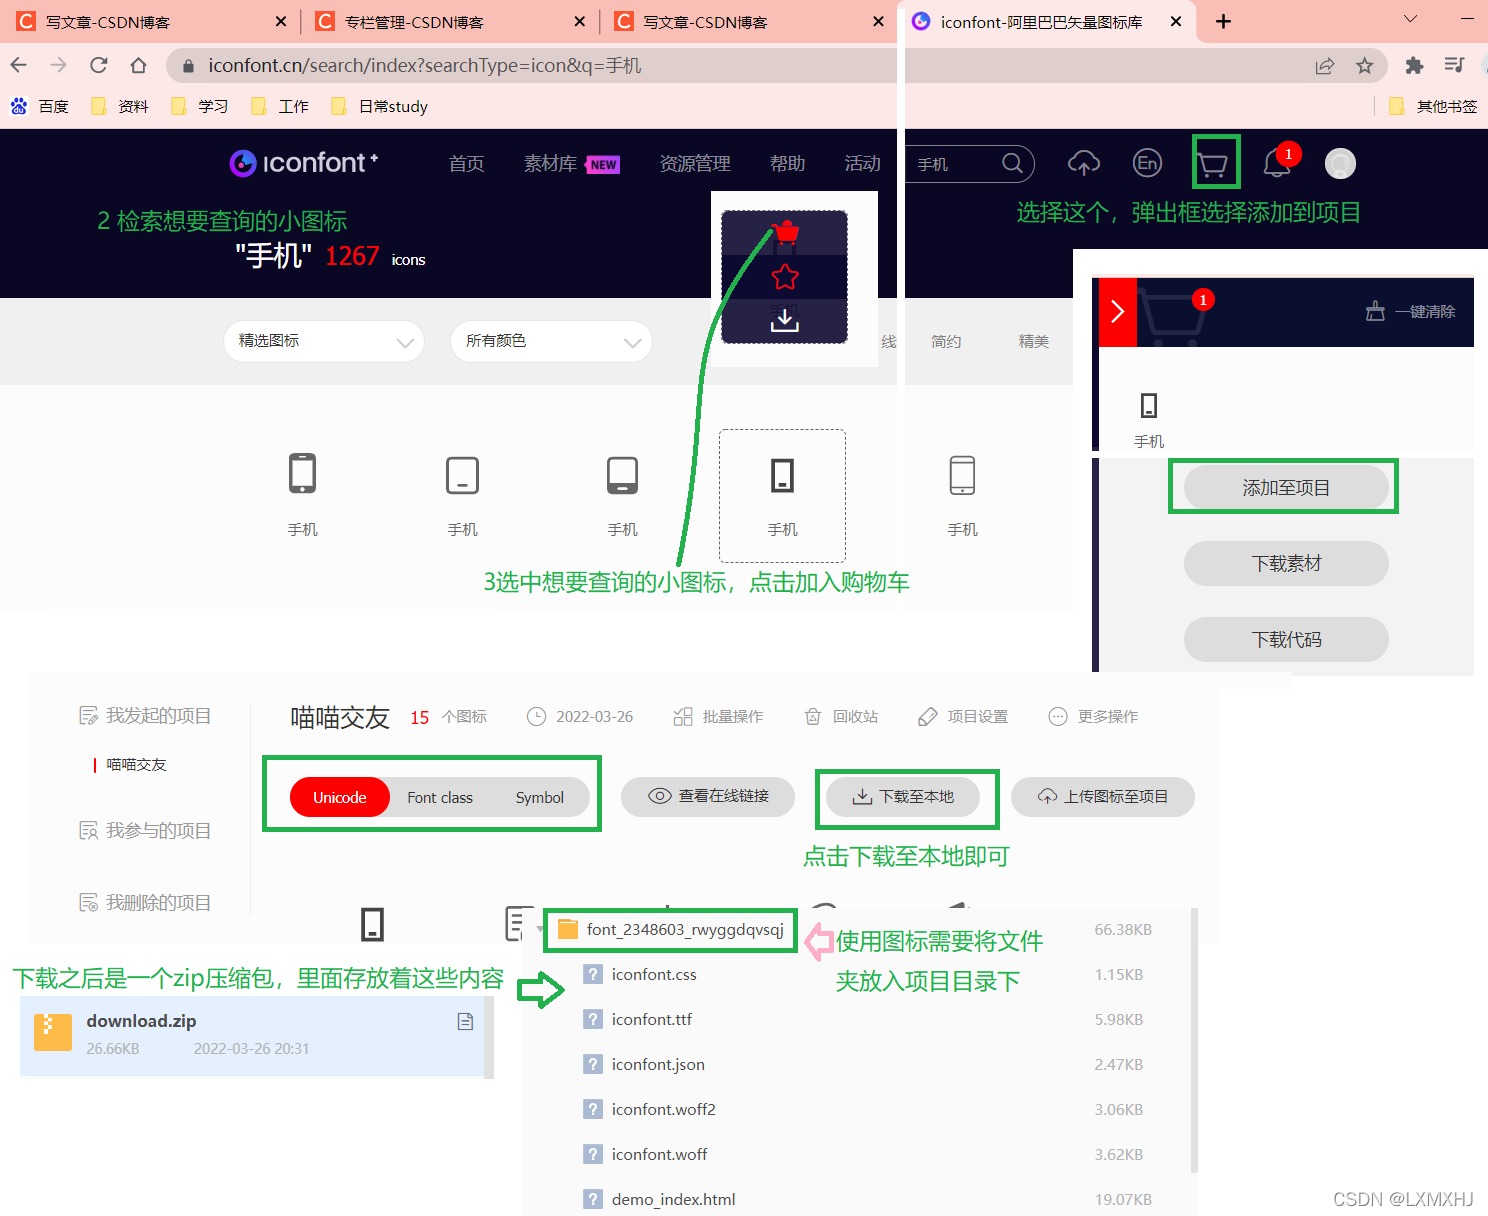1488x1216 pixels.
Task: Open a new browser tab
Action: (1223, 21)
